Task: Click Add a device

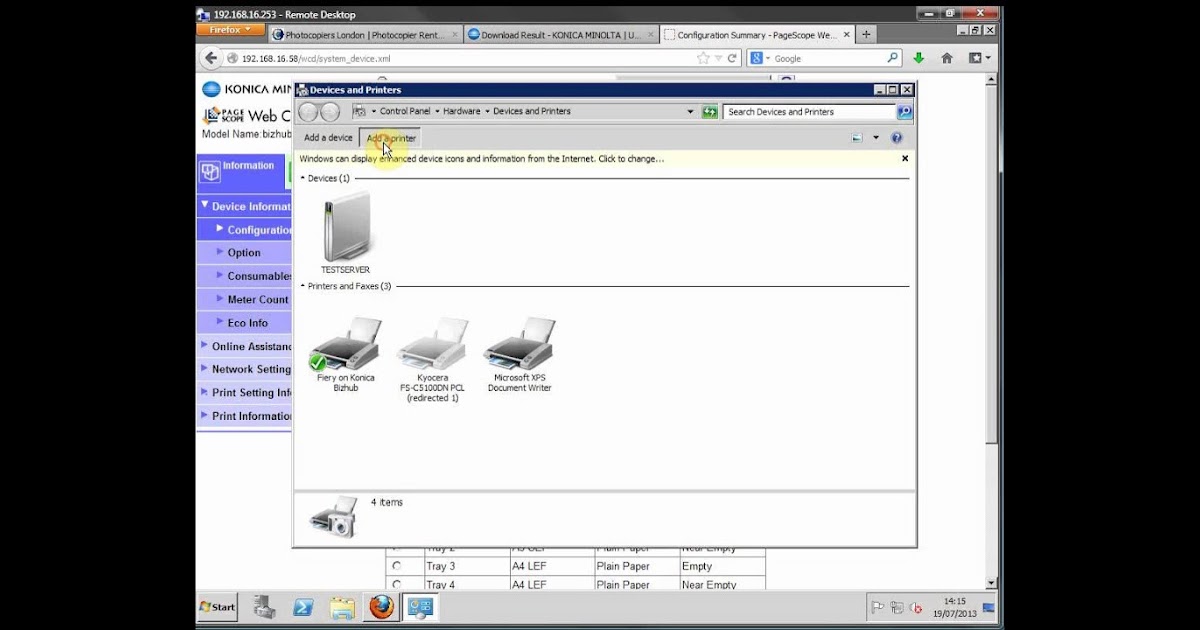Action: point(328,138)
